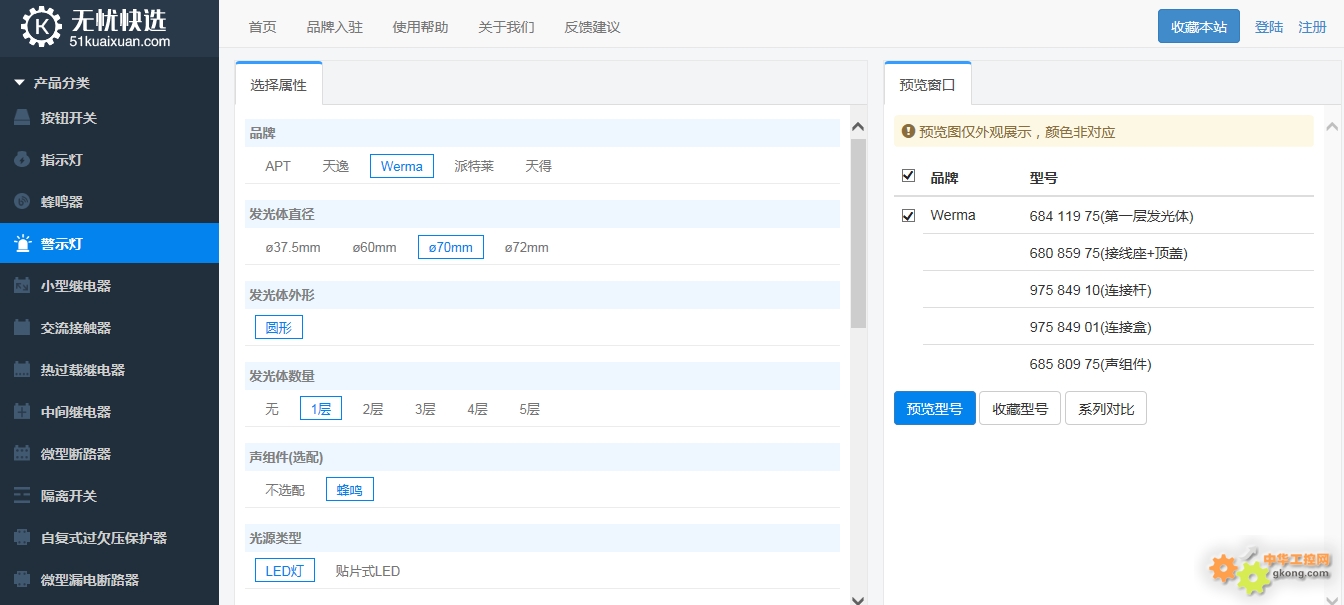
Task: Toggle the 圆形 shape option
Action: (279, 327)
